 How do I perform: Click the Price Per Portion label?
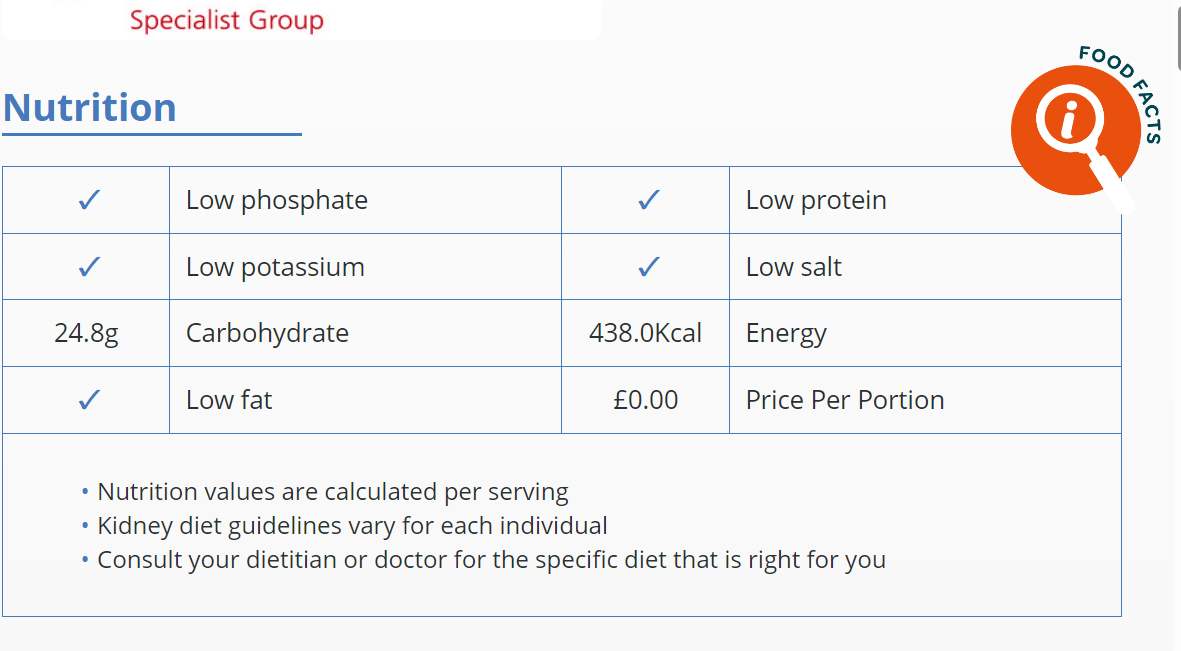[845, 400]
